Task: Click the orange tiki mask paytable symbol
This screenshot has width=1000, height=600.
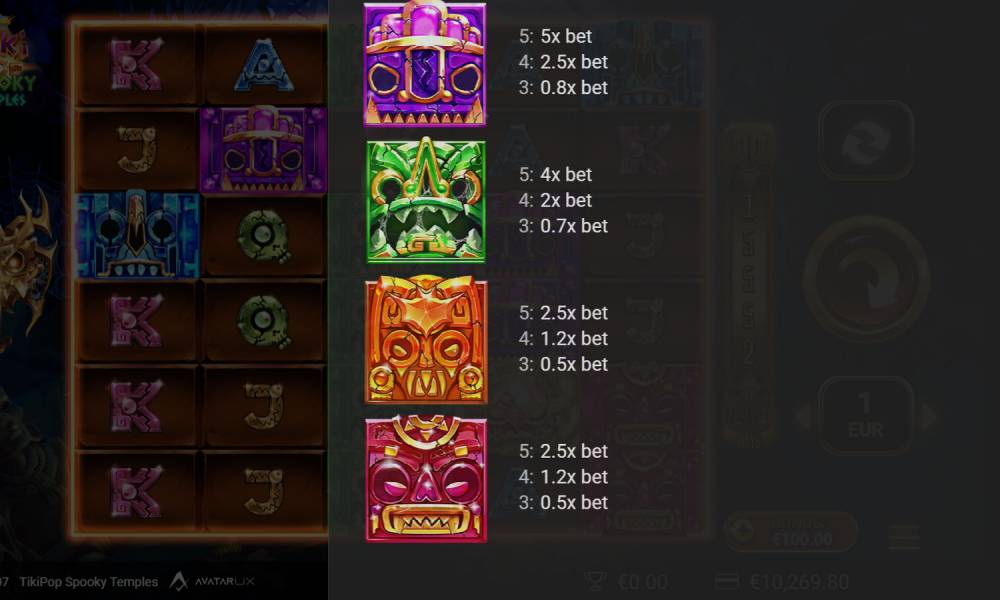Action: pos(426,339)
